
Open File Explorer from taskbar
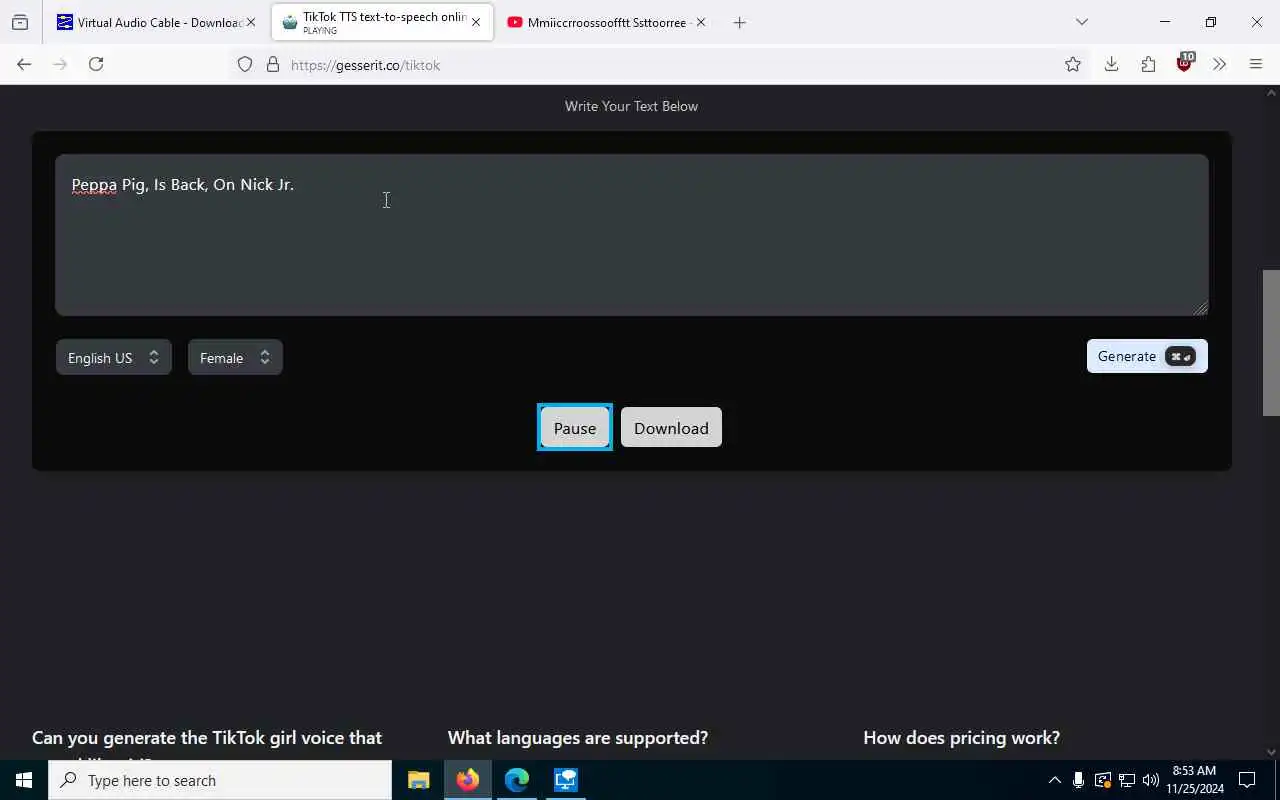(419, 780)
